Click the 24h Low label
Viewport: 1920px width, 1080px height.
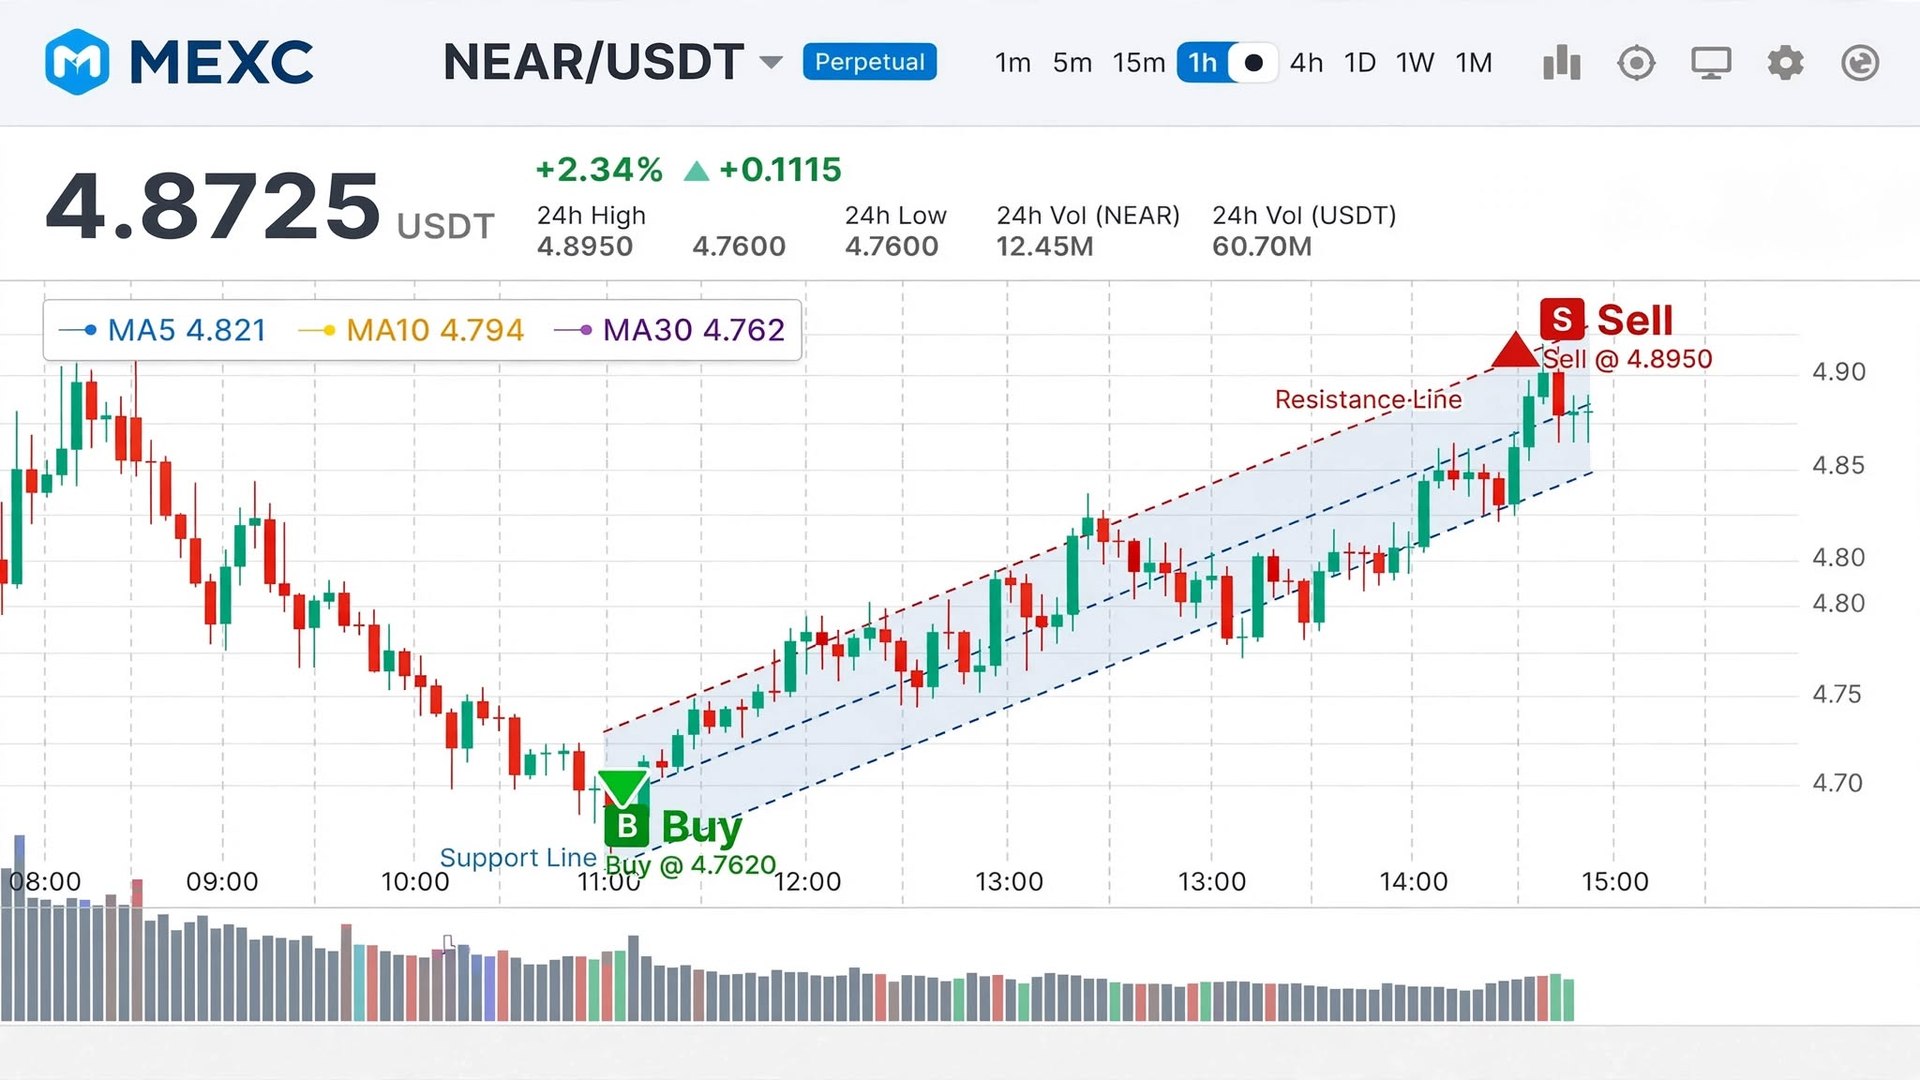click(x=895, y=215)
